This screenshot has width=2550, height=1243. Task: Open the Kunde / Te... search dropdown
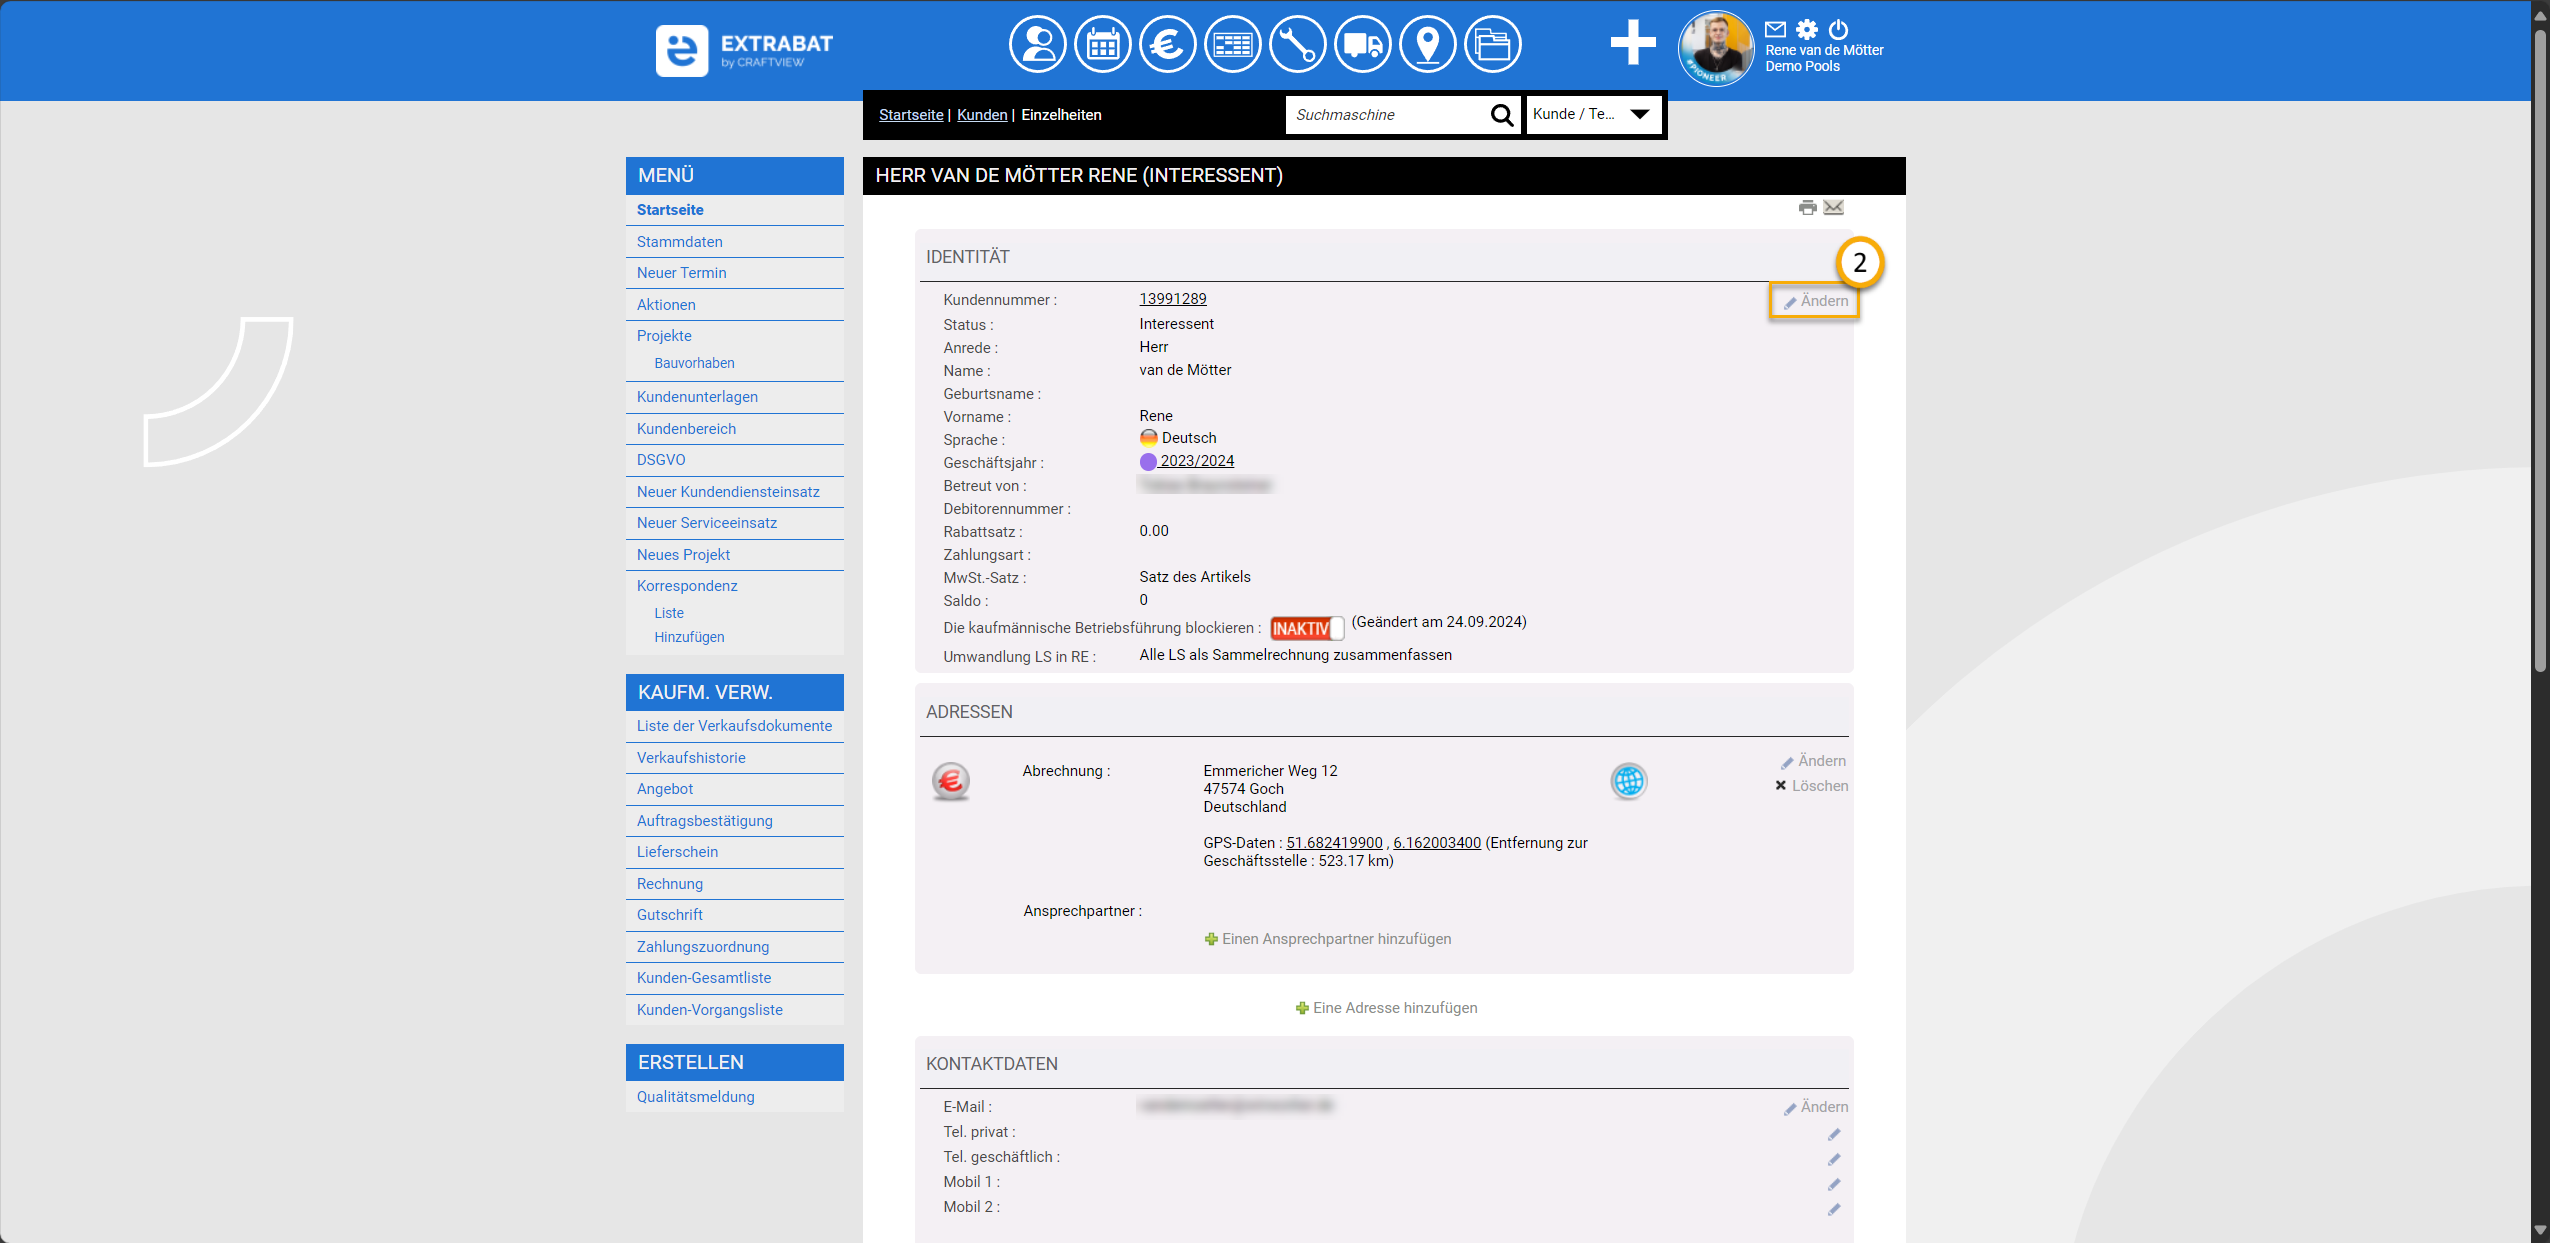point(1593,114)
